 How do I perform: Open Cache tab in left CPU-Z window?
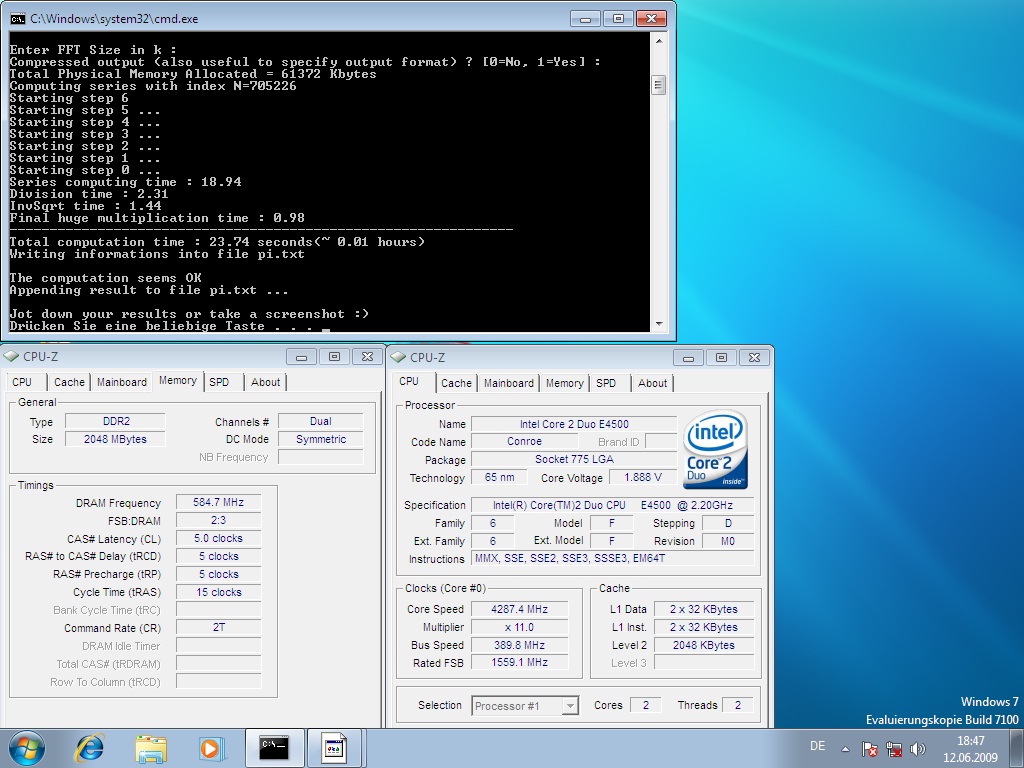point(69,382)
